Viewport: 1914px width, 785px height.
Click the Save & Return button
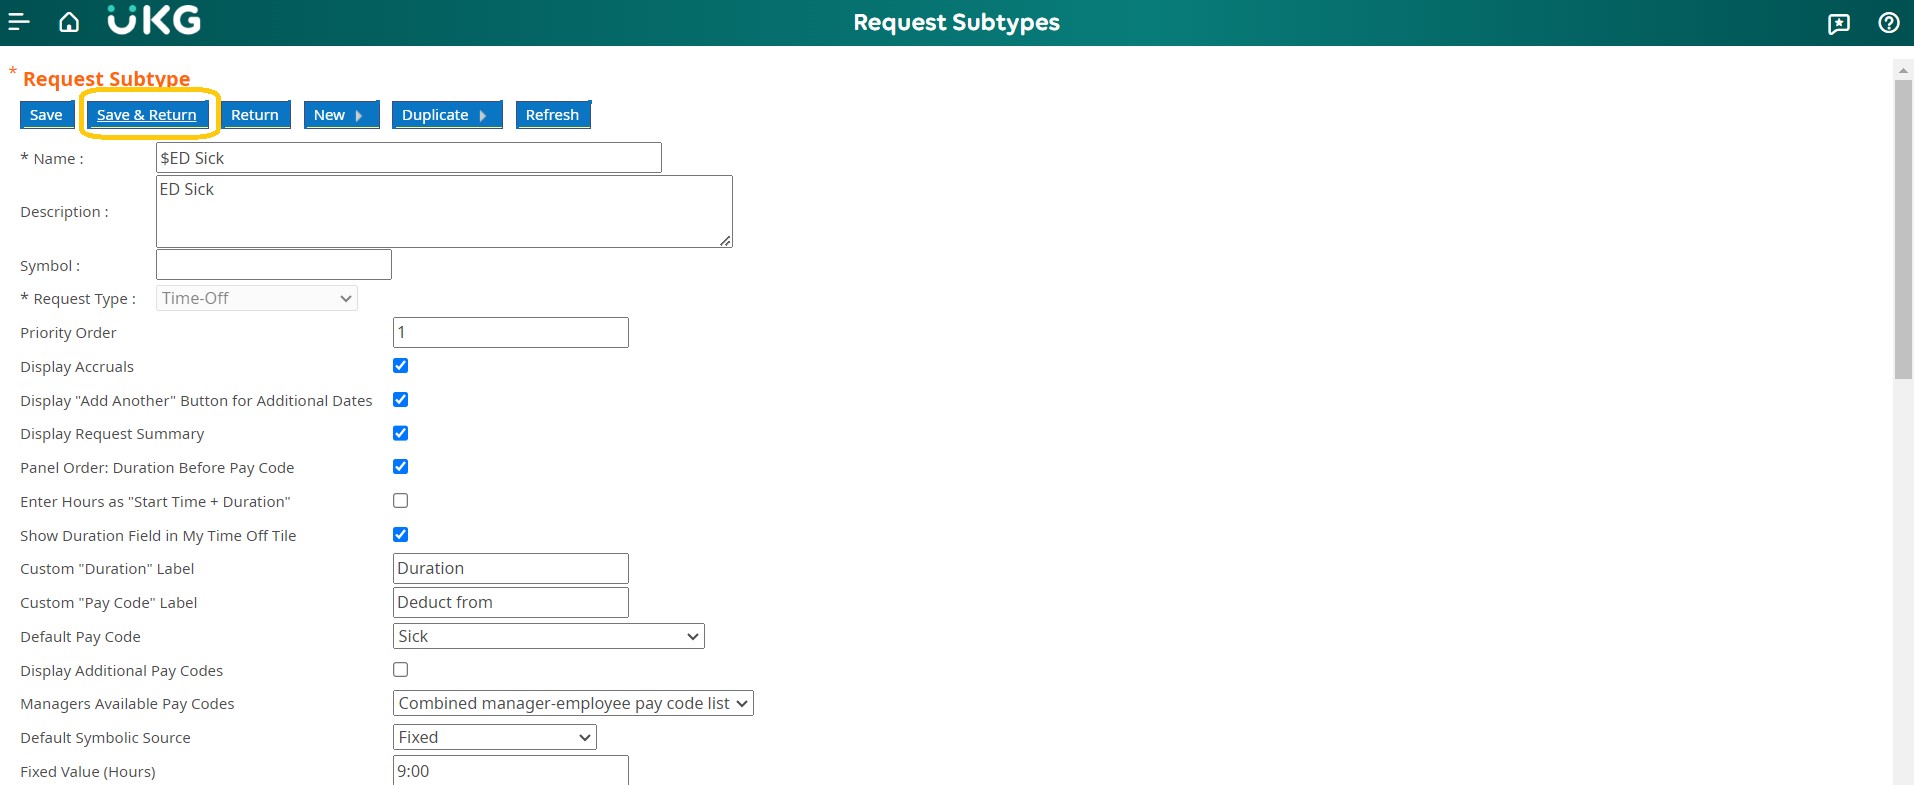[x=147, y=115]
